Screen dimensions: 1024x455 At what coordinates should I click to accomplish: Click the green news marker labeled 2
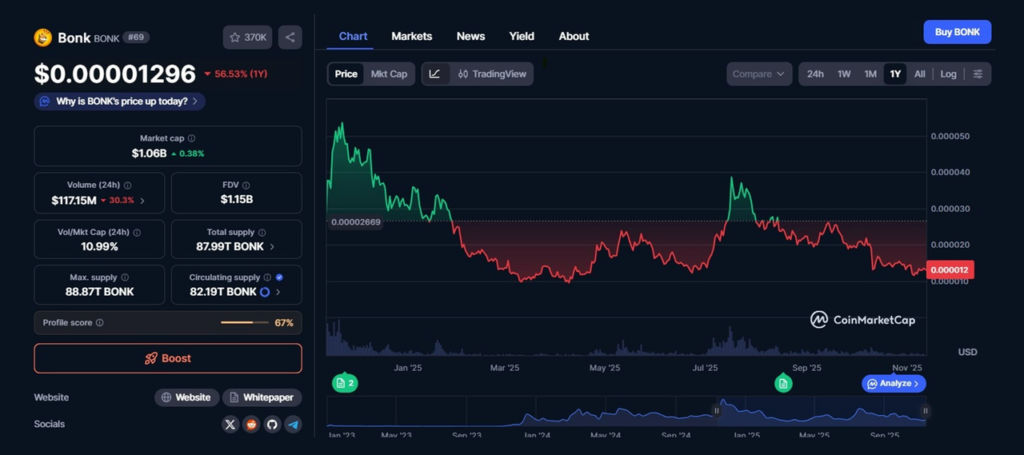[x=345, y=383]
